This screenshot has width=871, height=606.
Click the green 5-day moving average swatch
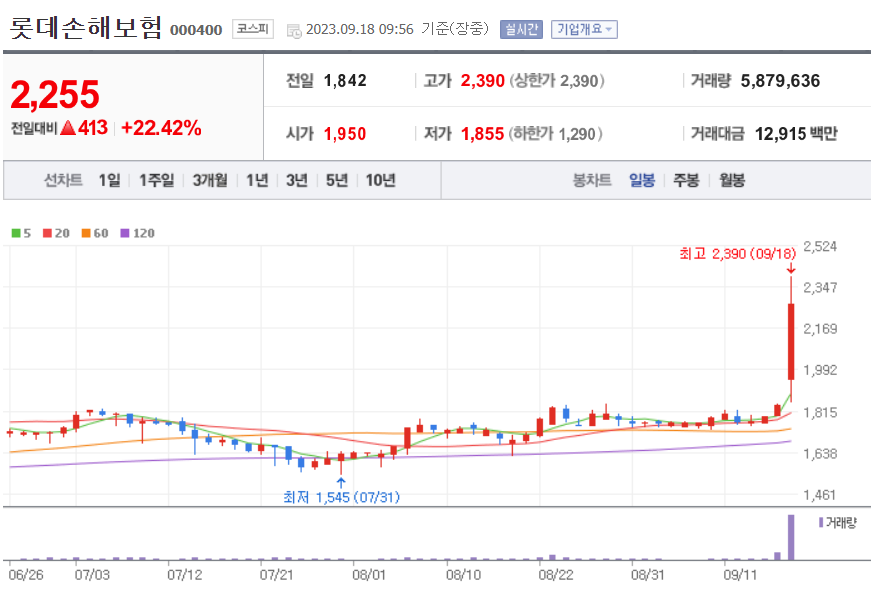pos(16,233)
